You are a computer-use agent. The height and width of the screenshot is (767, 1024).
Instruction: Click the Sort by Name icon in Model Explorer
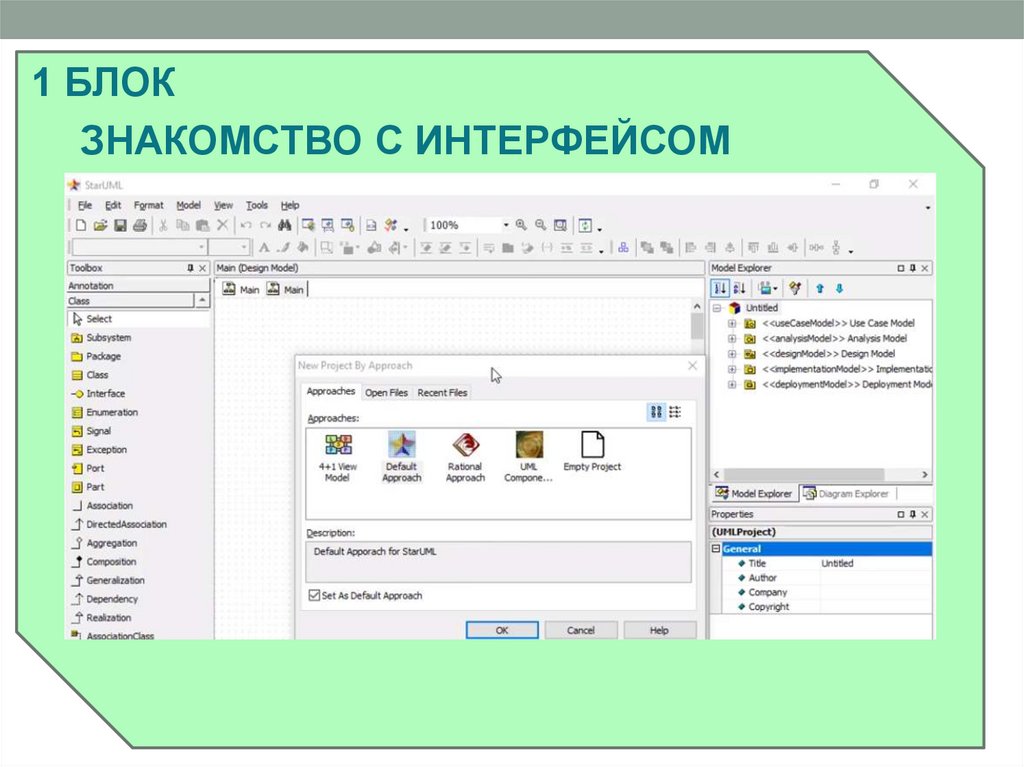739,288
